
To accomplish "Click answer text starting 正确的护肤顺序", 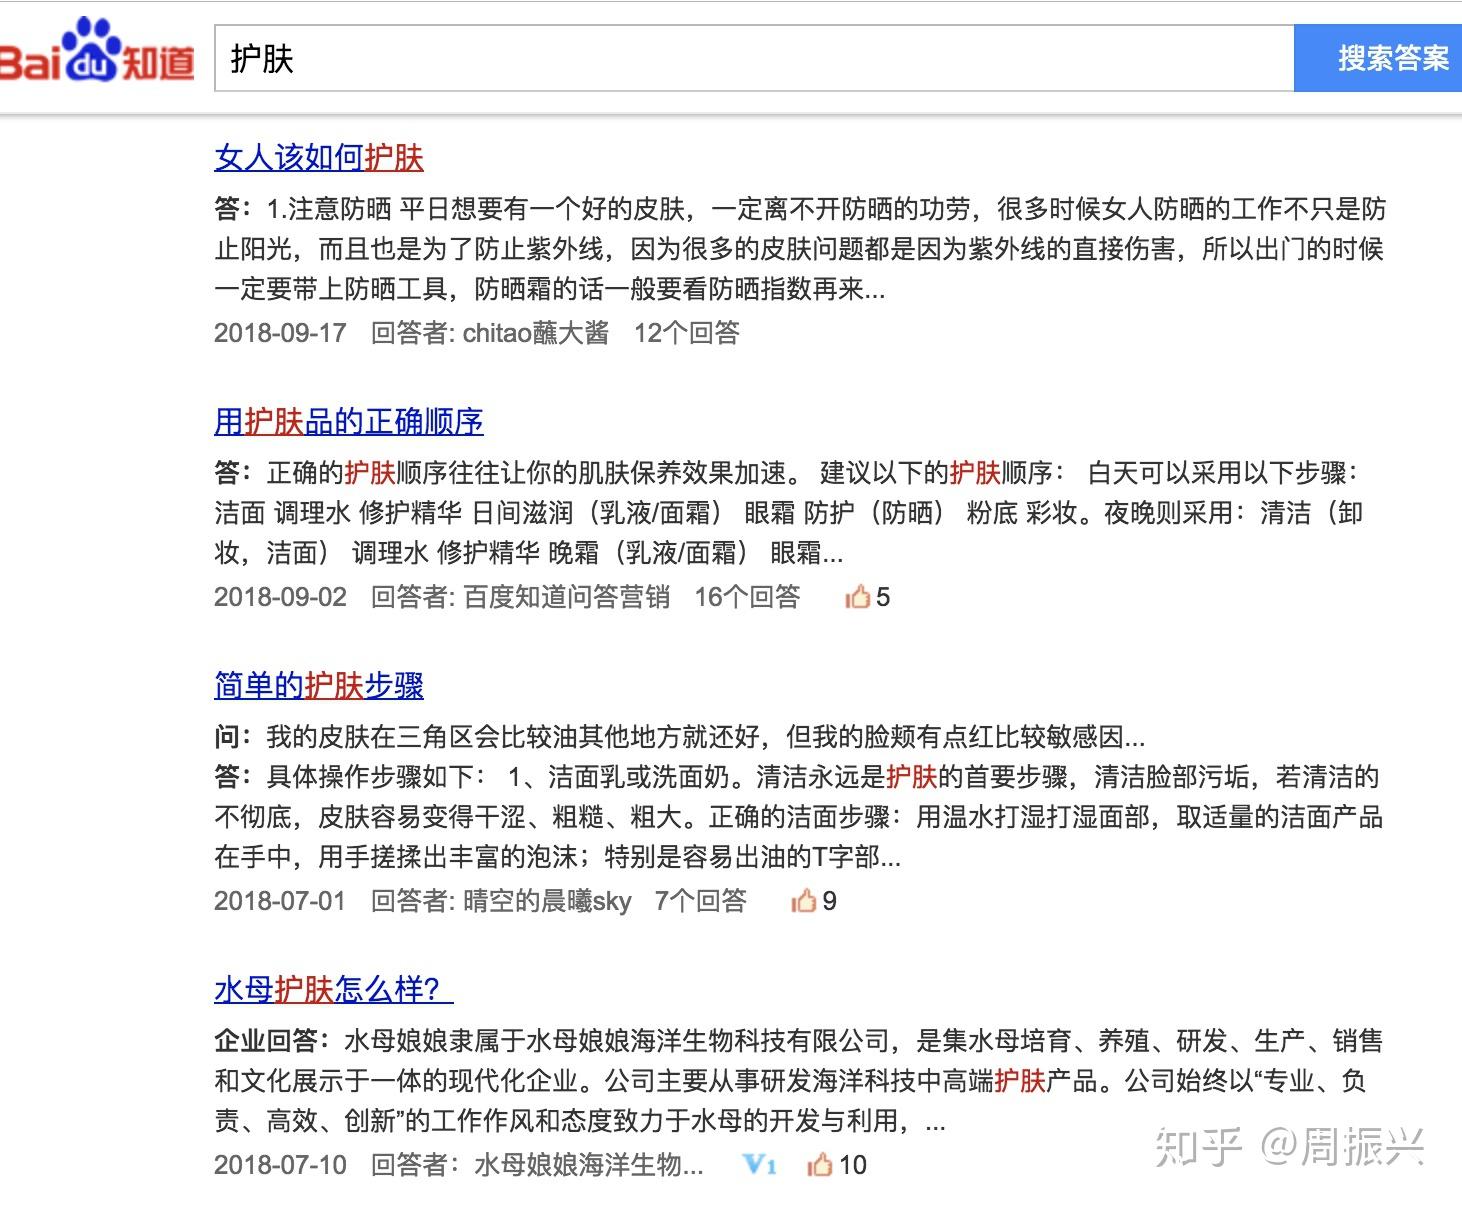I will click(789, 513).
